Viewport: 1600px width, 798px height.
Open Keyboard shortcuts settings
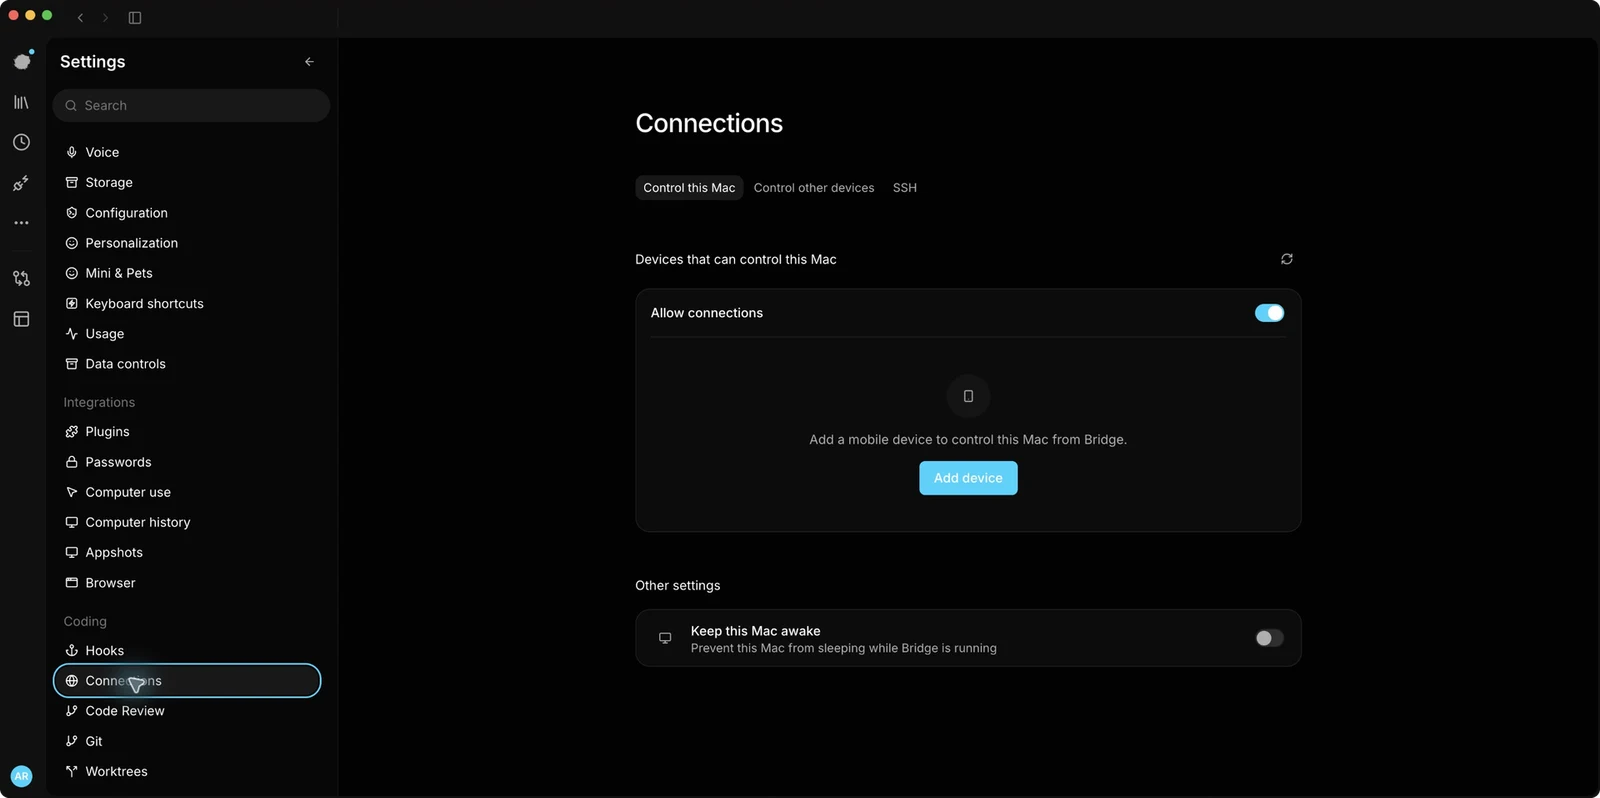pyautogui.click(x=187, y=304)
